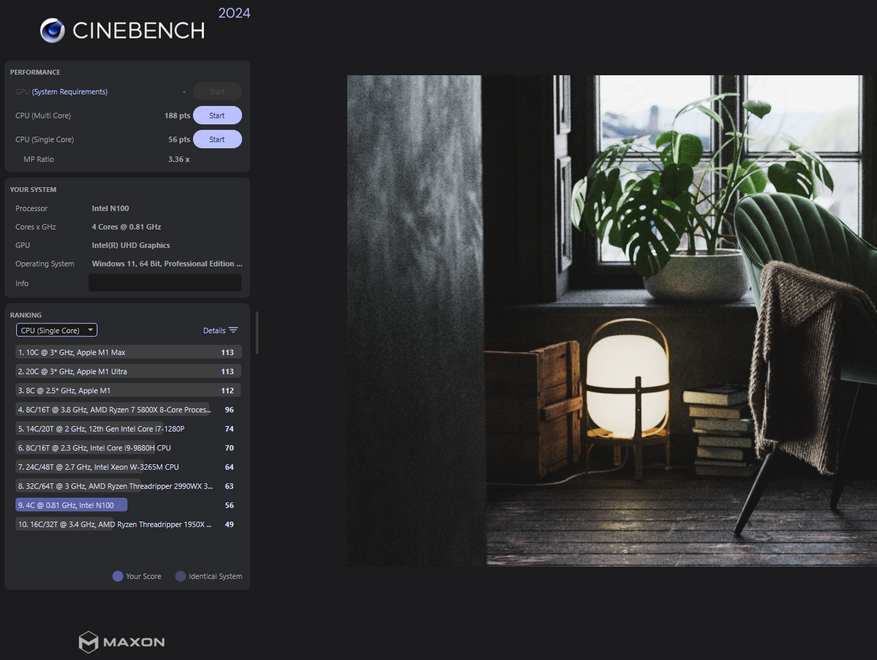Select the AMD Ryzen 7 5800X row
877x660 pixels.
tap(129, 409)
